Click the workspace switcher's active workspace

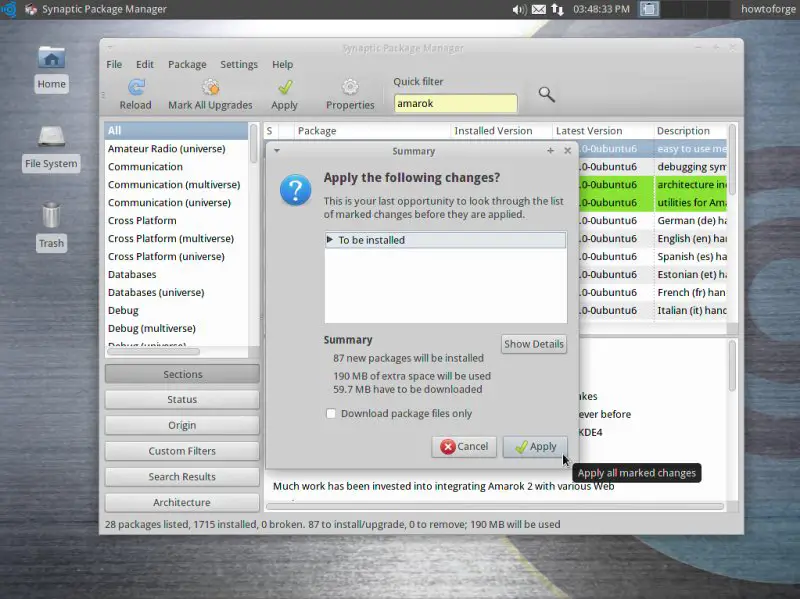point(649,9)
